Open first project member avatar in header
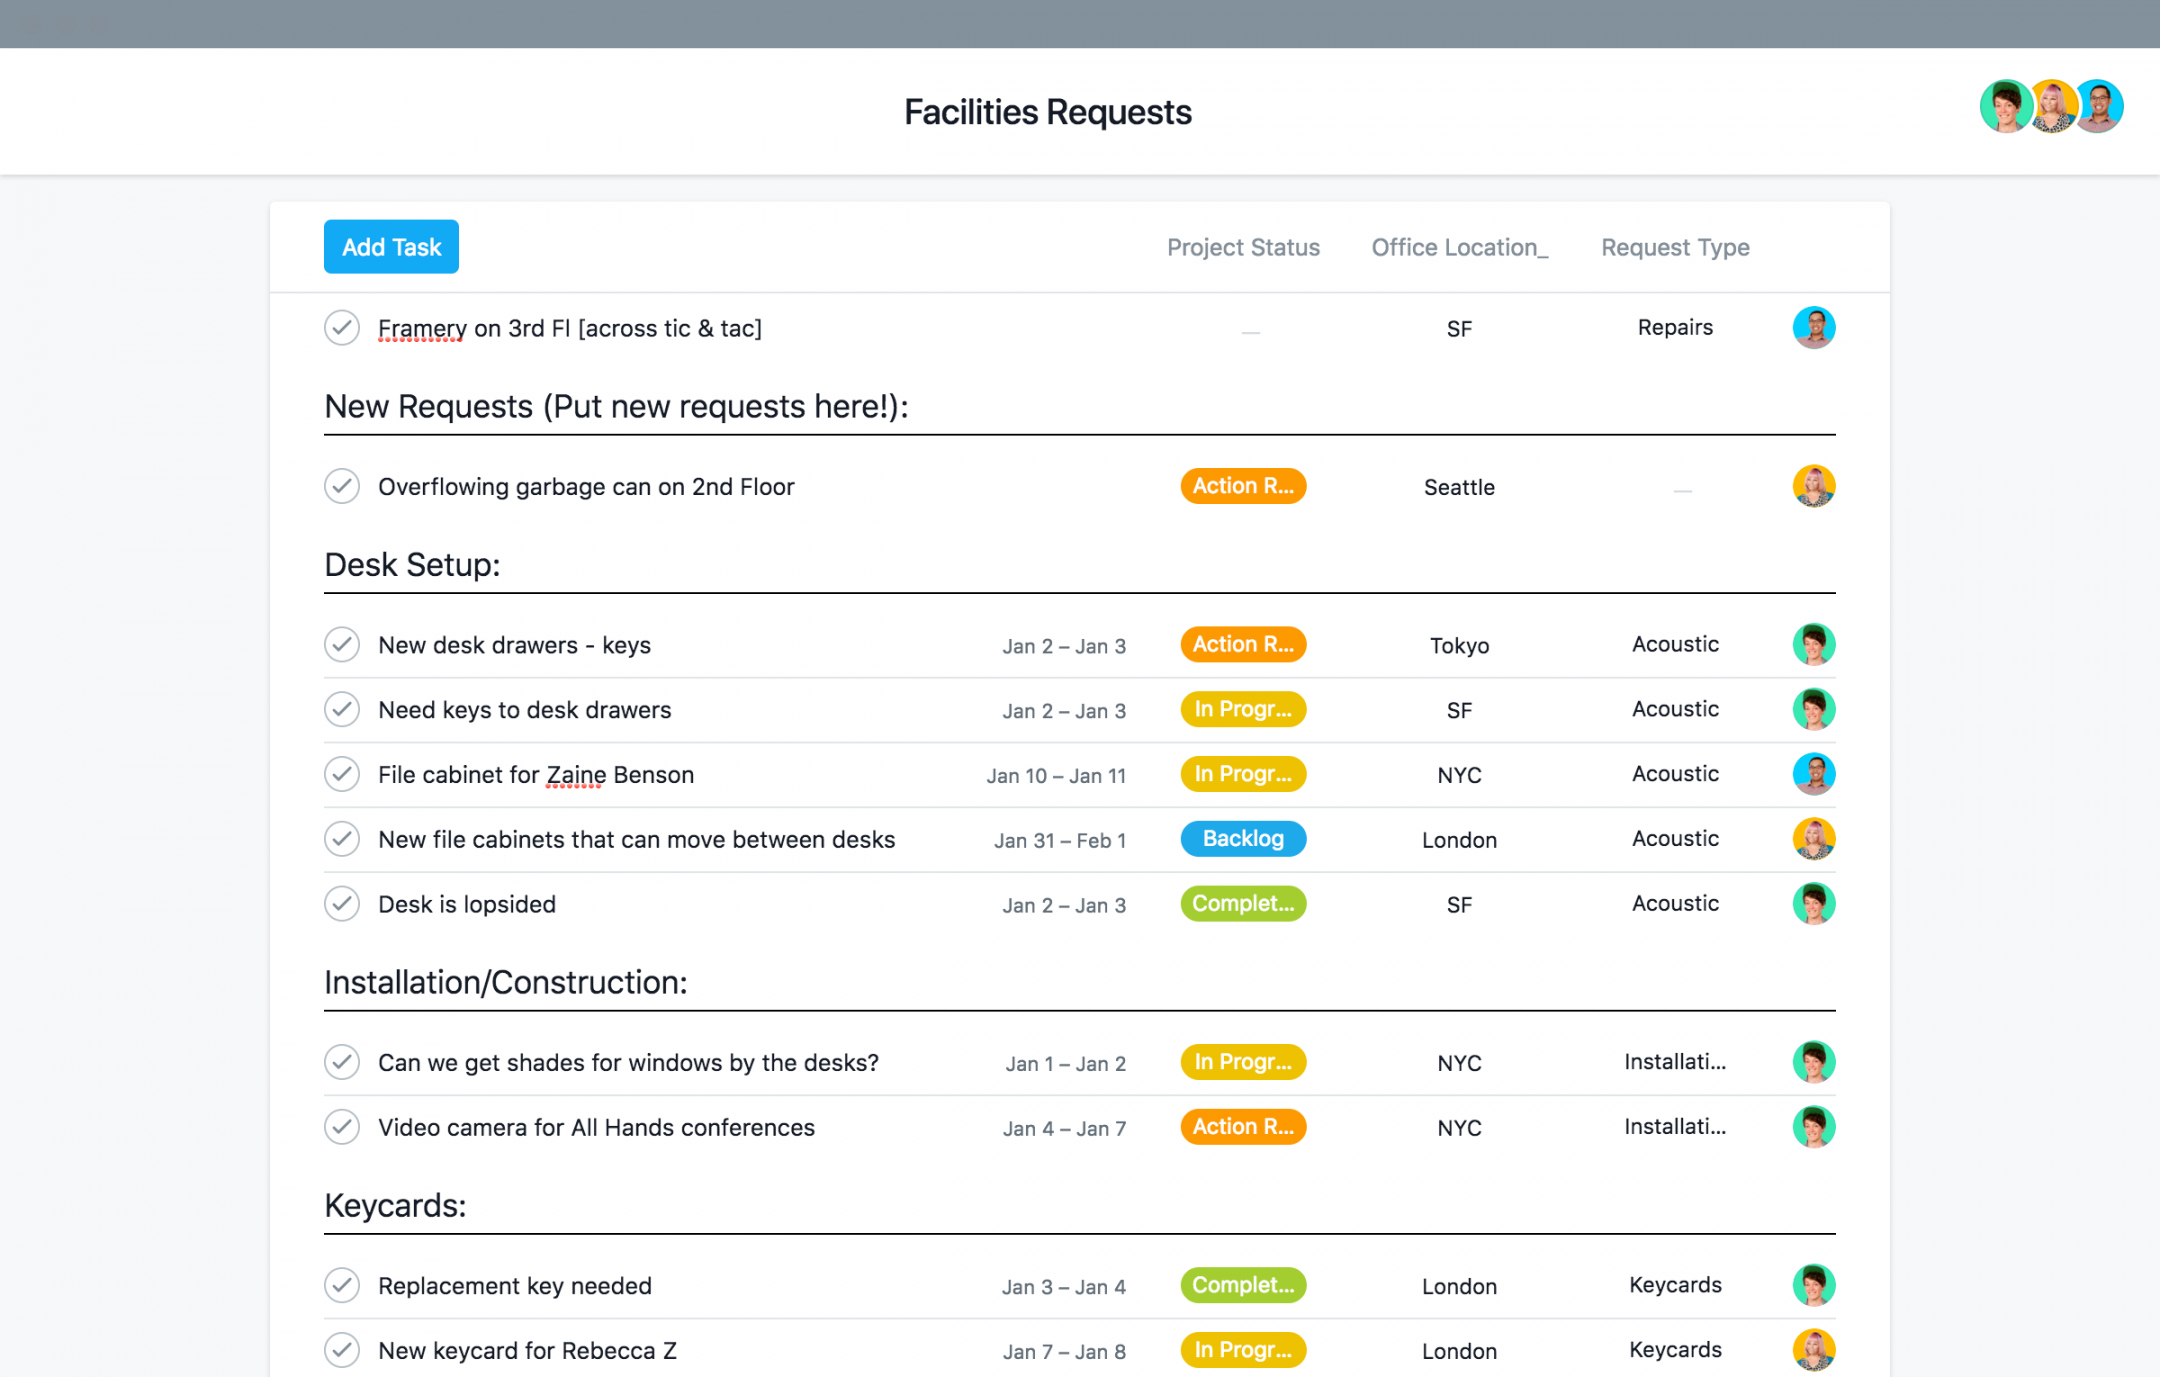Image resolution: width=2160 pixels, height=1377 pixels. pyautogui.click(x=2005, y=106)
